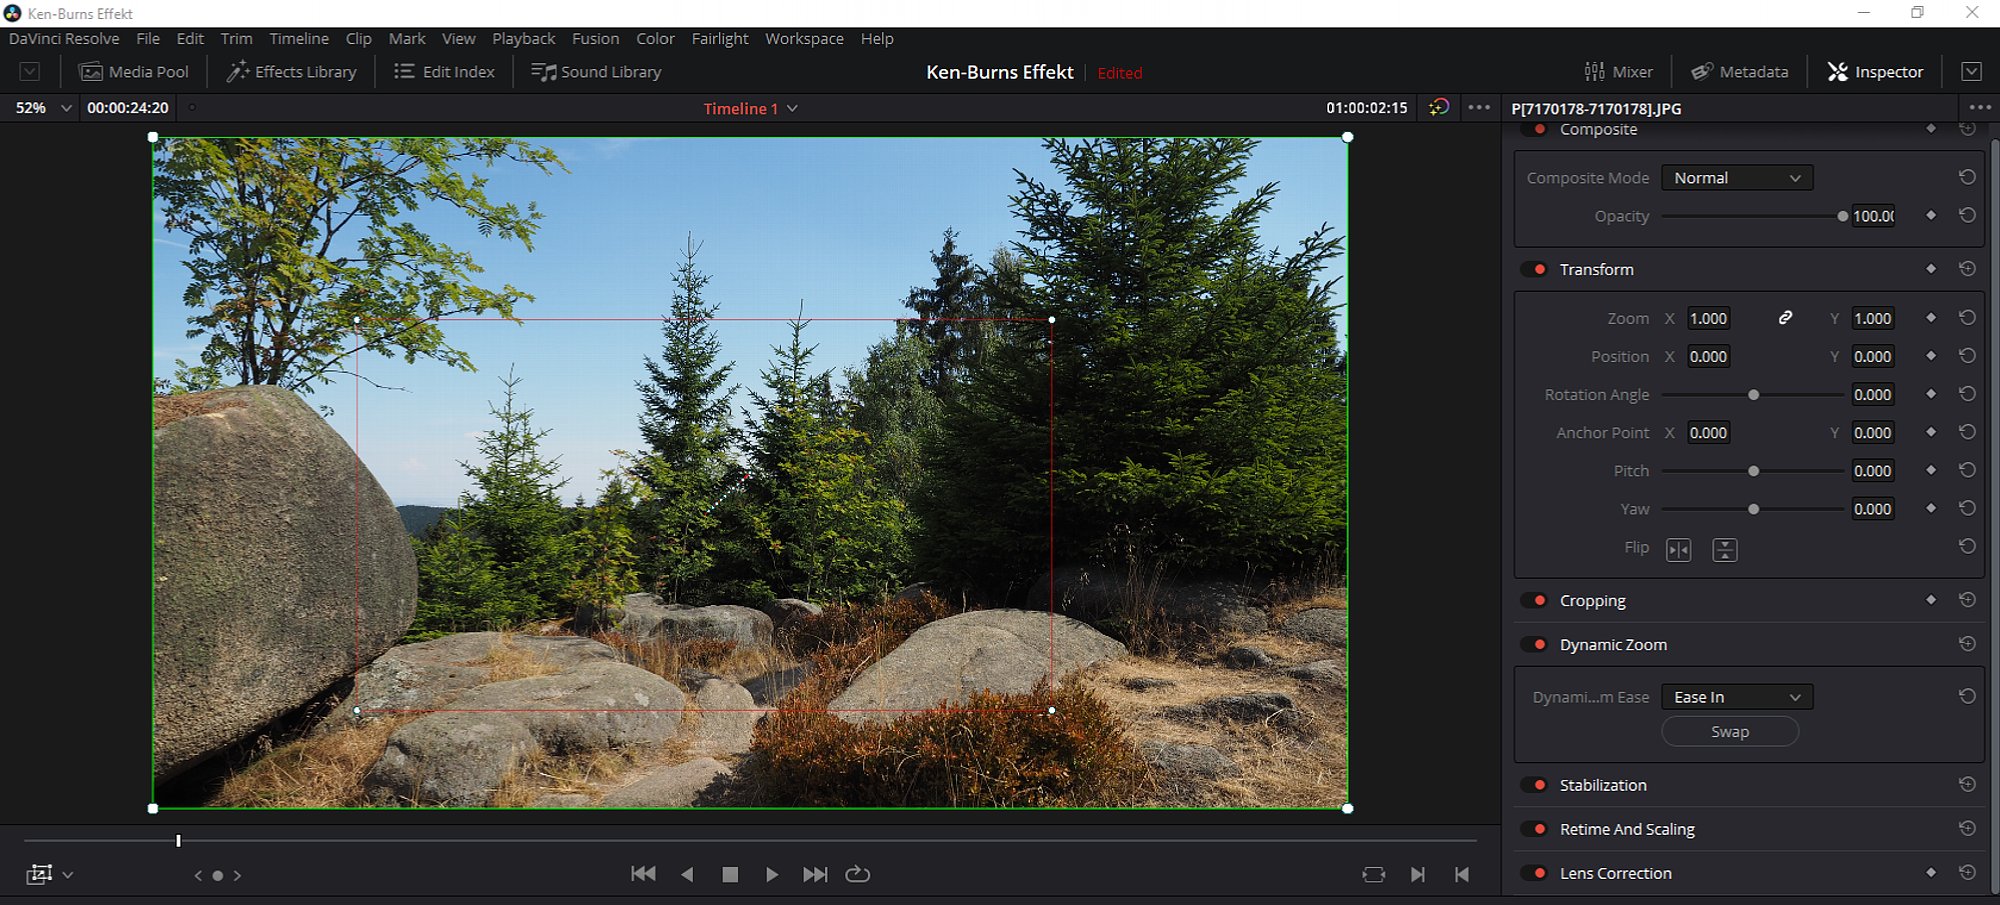
Task: Add keyframe for Rotation Angle
Action: [1930, 394]
